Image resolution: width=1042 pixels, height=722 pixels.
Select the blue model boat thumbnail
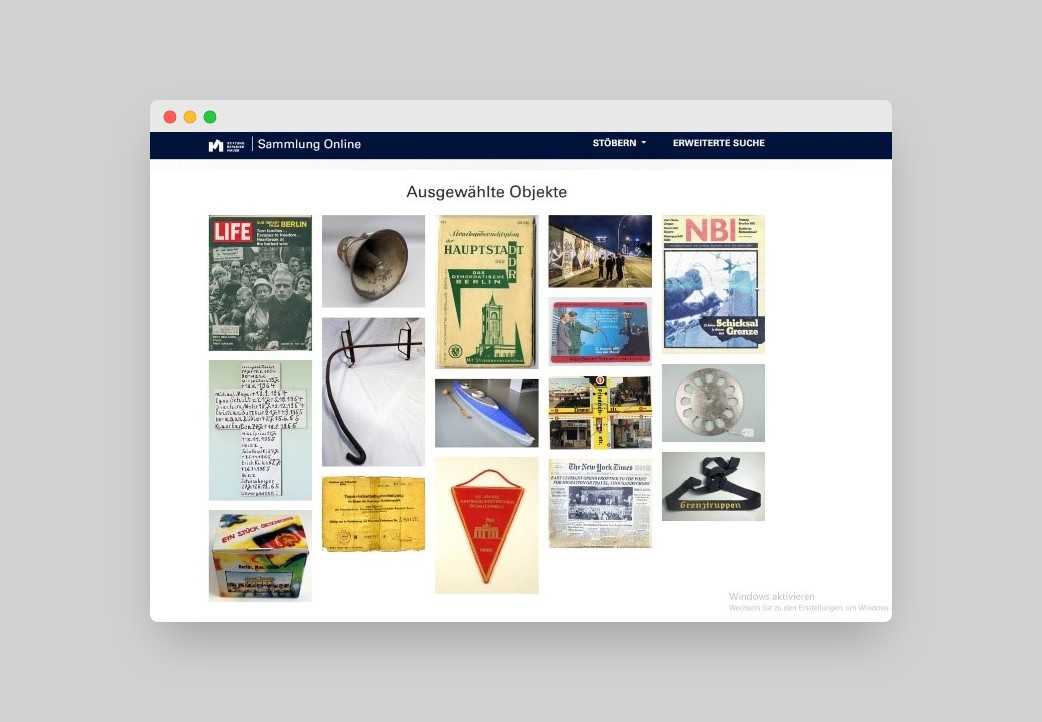486,412
